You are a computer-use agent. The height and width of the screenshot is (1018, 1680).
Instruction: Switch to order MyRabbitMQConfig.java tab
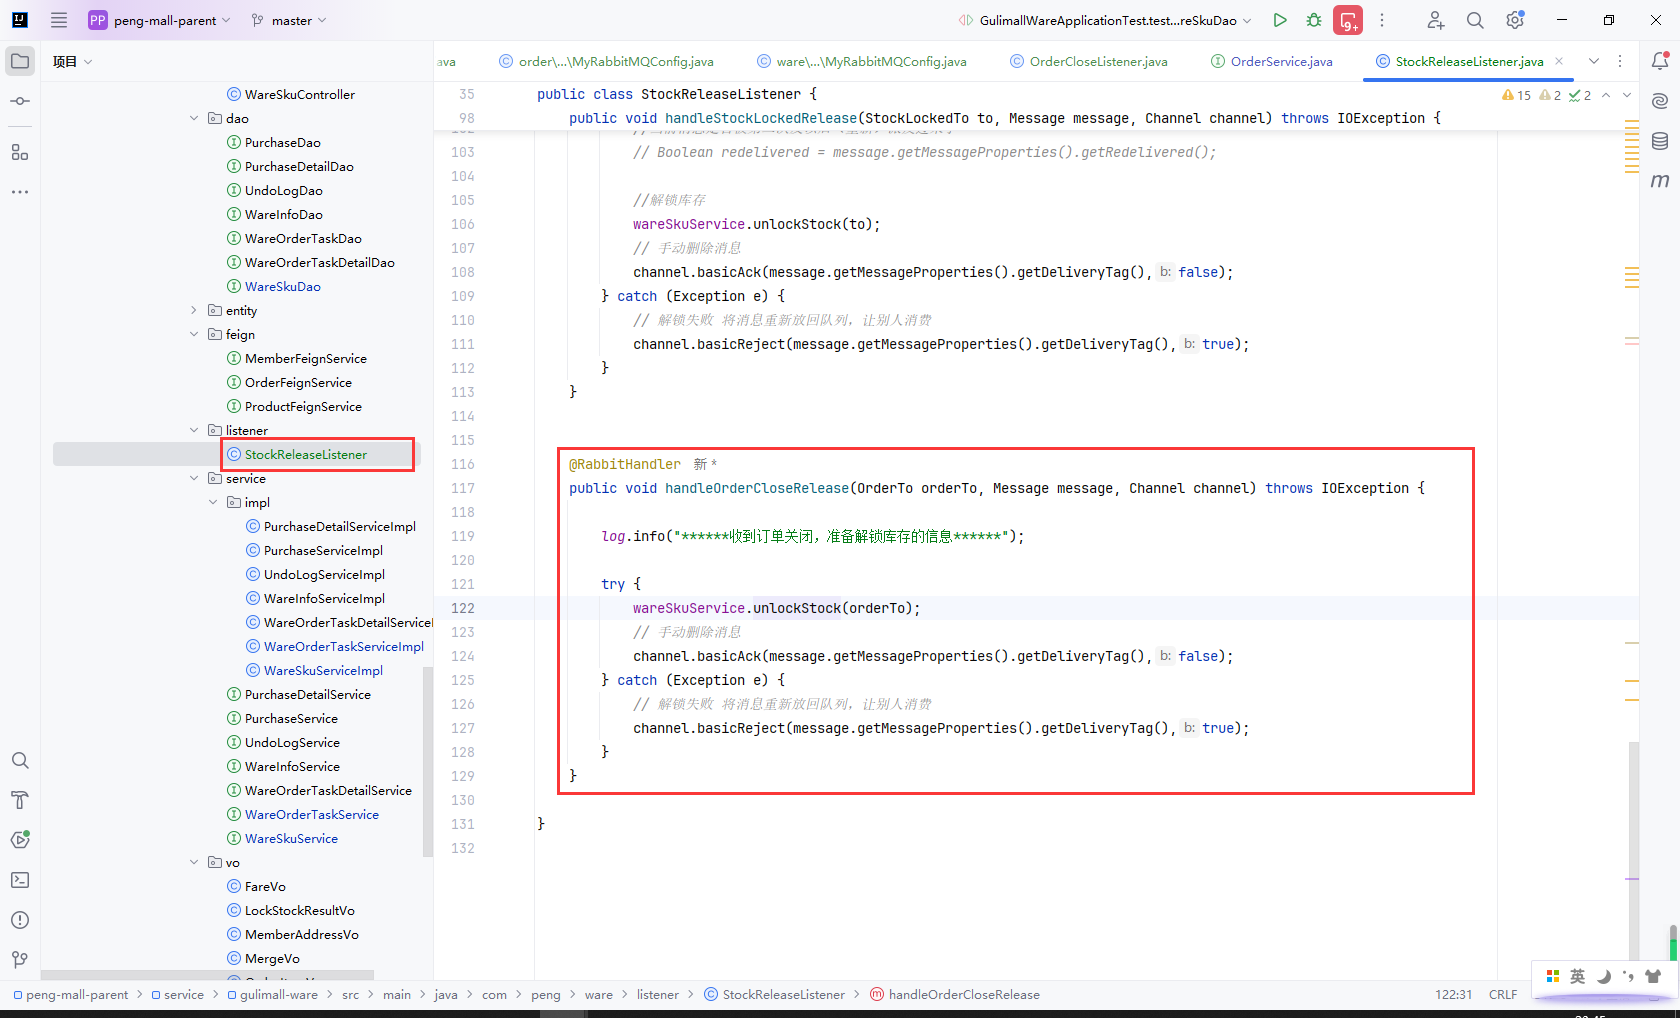click(x=606, y=61)
